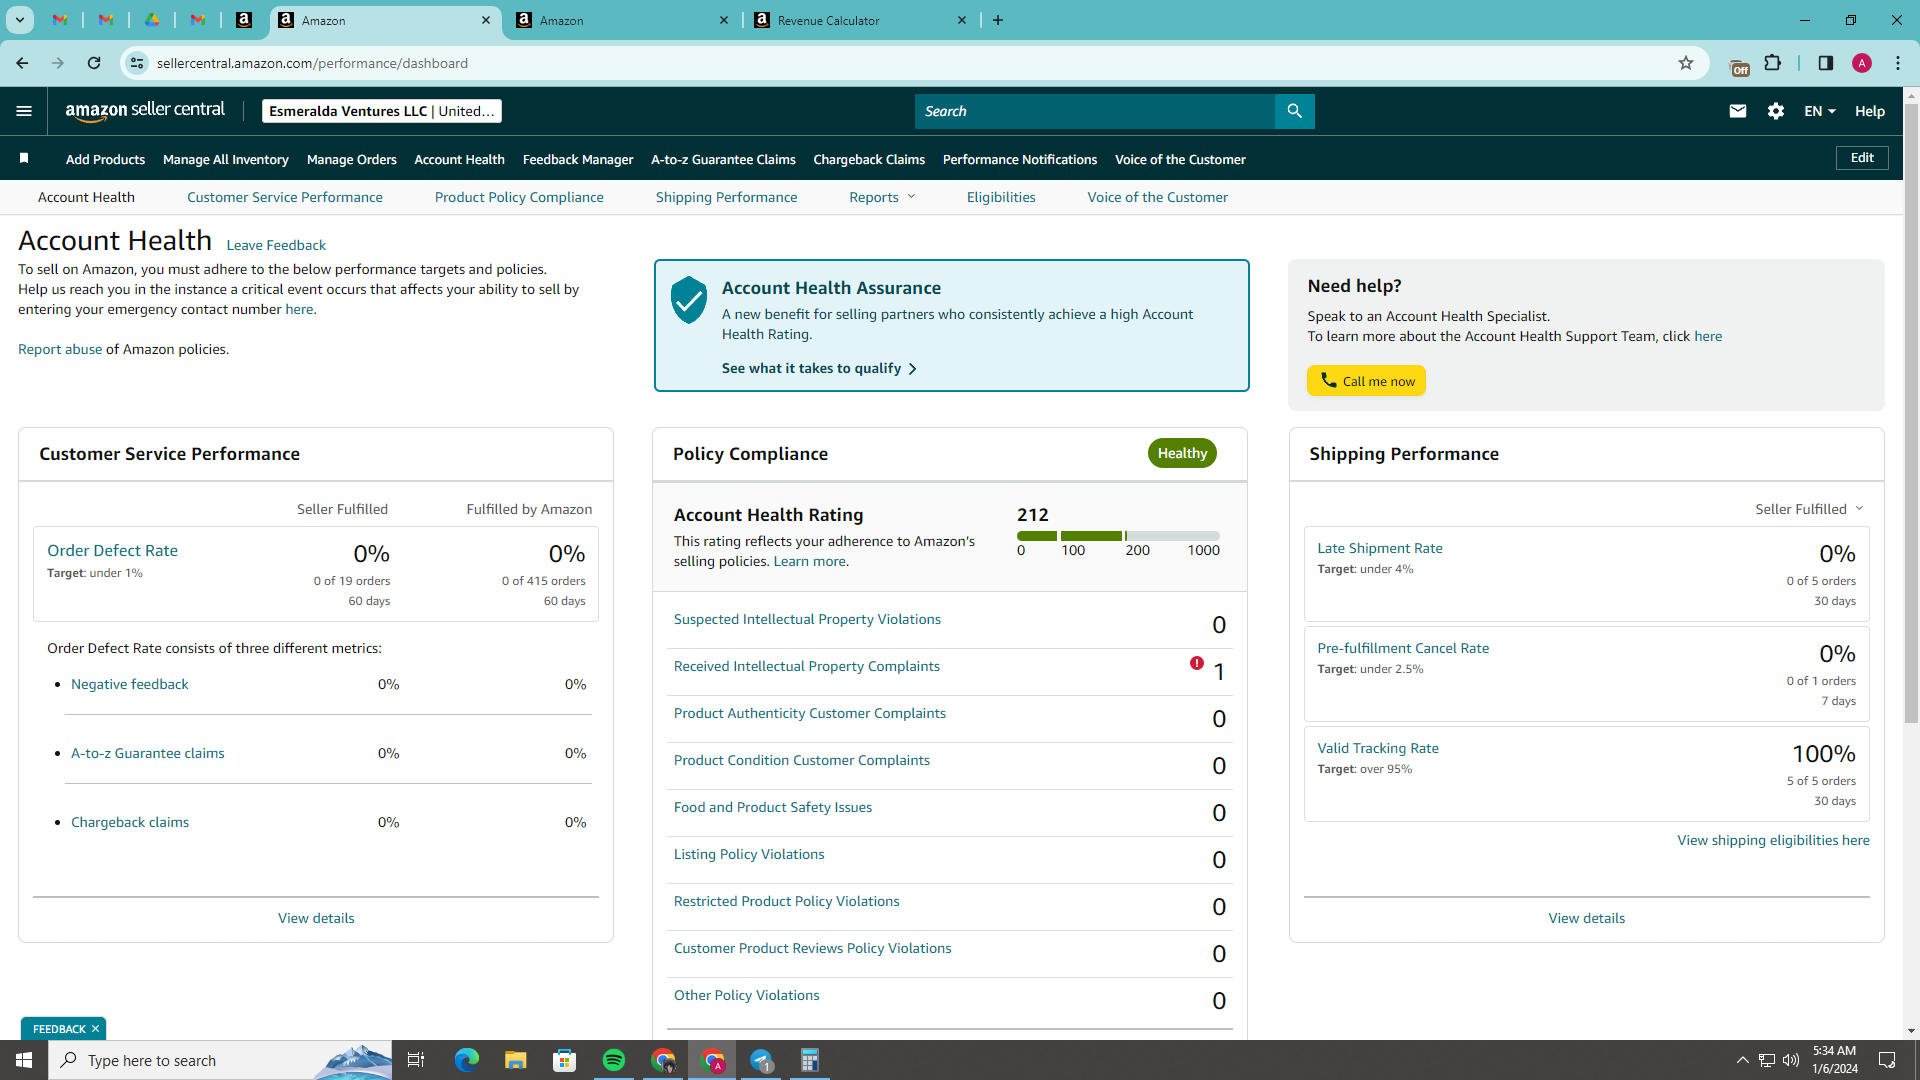Open the EN language dropdown
This screenshot has height=1080, width=1920.
1820,111
